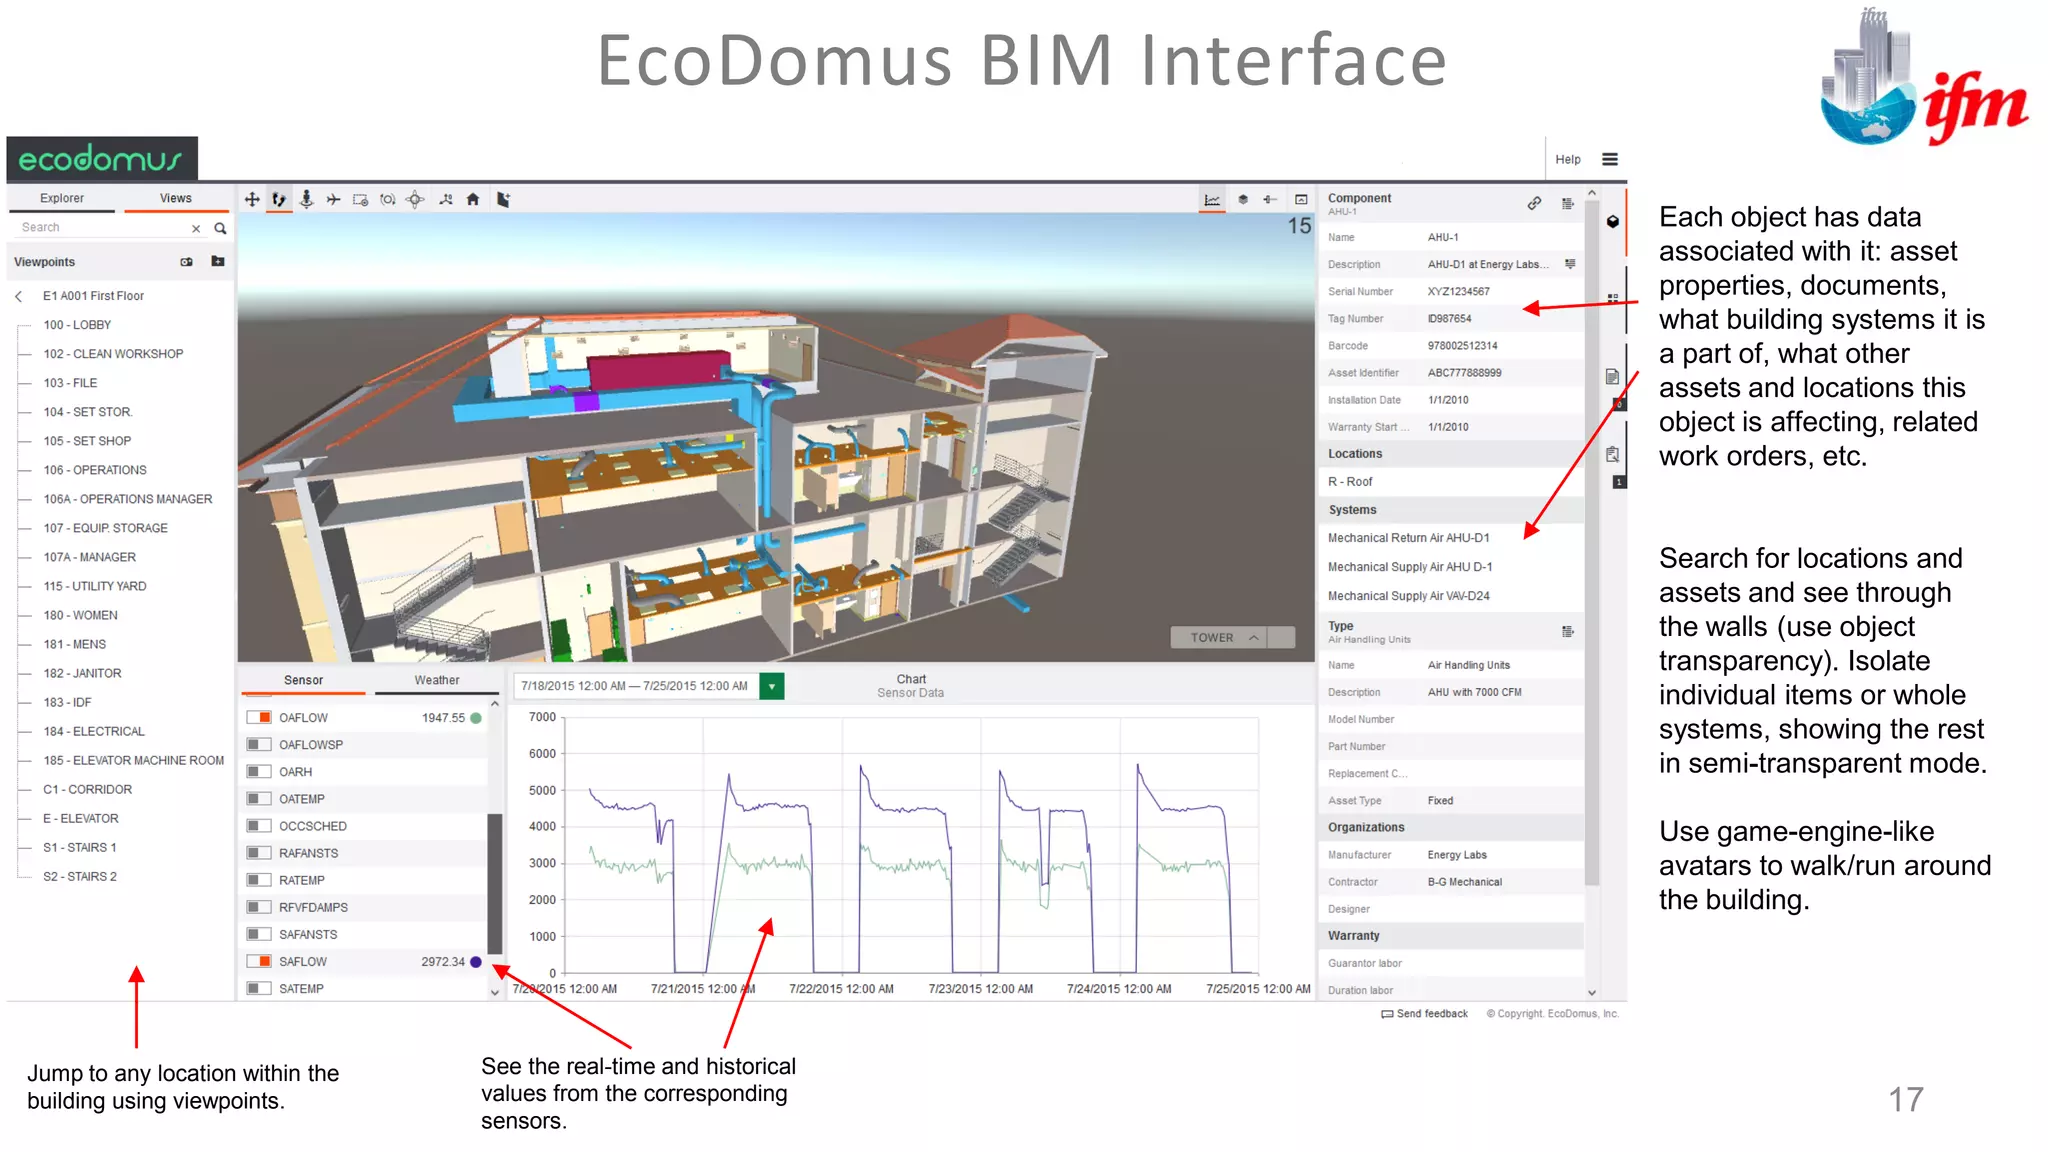Enable the SATEMP sensor checkbox
The image size is (2048, 1152).
click(x=259, y=988)
